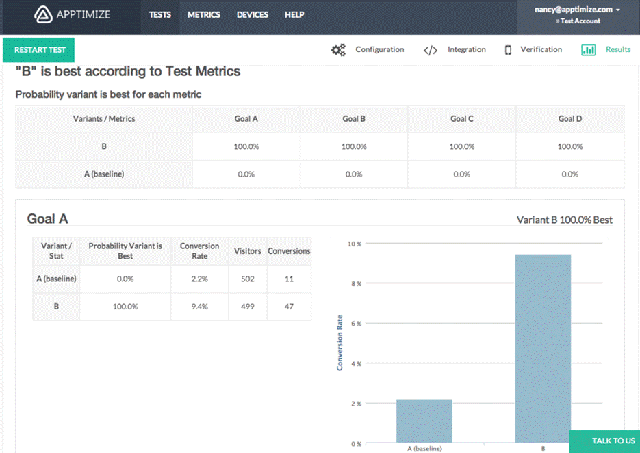Screen dimensions: 640x453
Task: Open the DEVICES page
Action: point(252,15)
